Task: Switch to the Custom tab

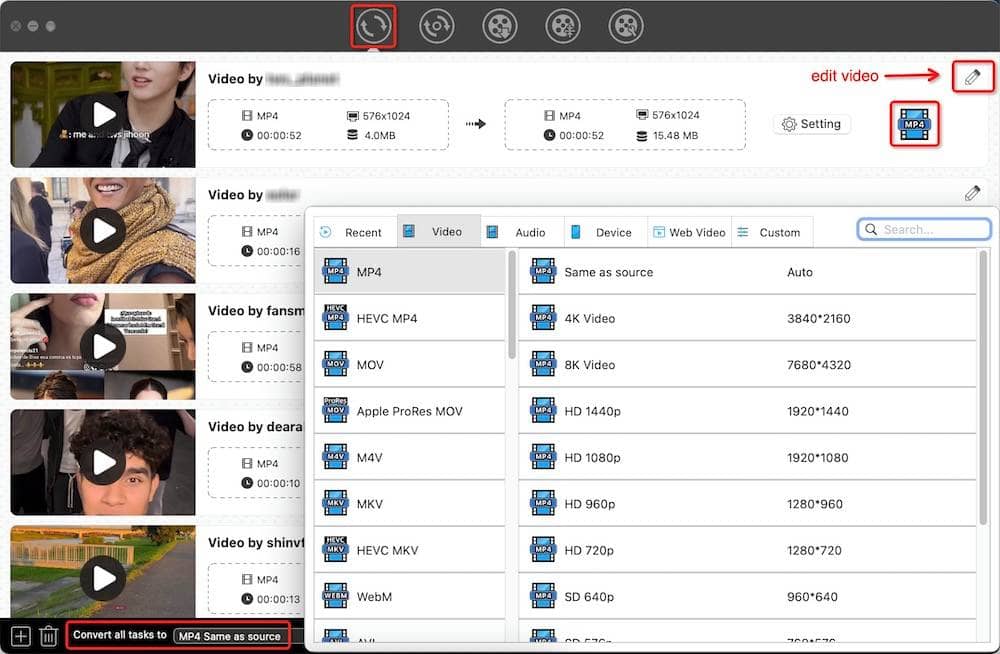Action: coord(772,232)
